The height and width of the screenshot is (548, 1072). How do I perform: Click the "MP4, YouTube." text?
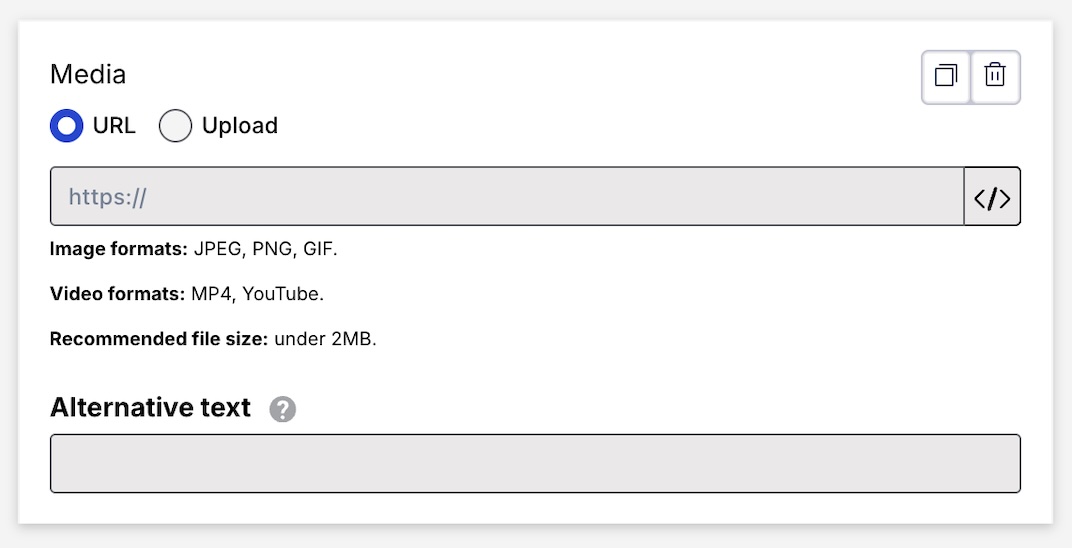coord(258,294)
